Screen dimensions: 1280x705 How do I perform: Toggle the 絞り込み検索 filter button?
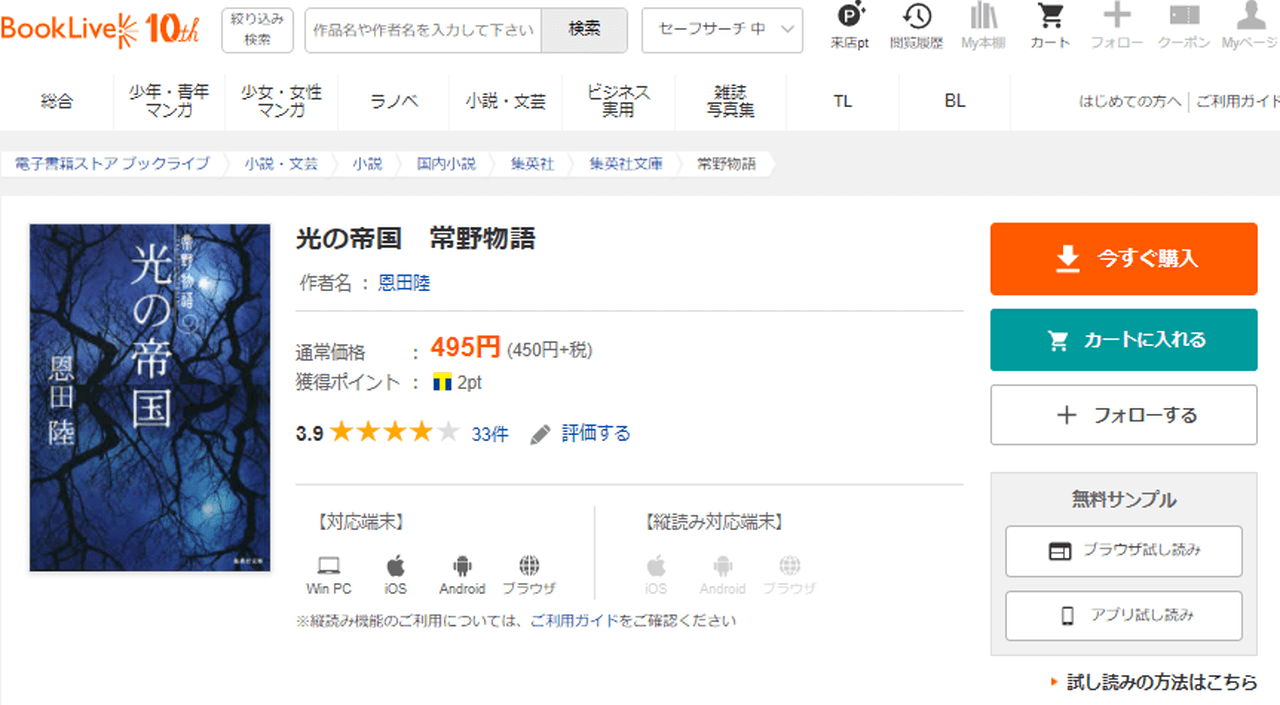tap(257, 30)
